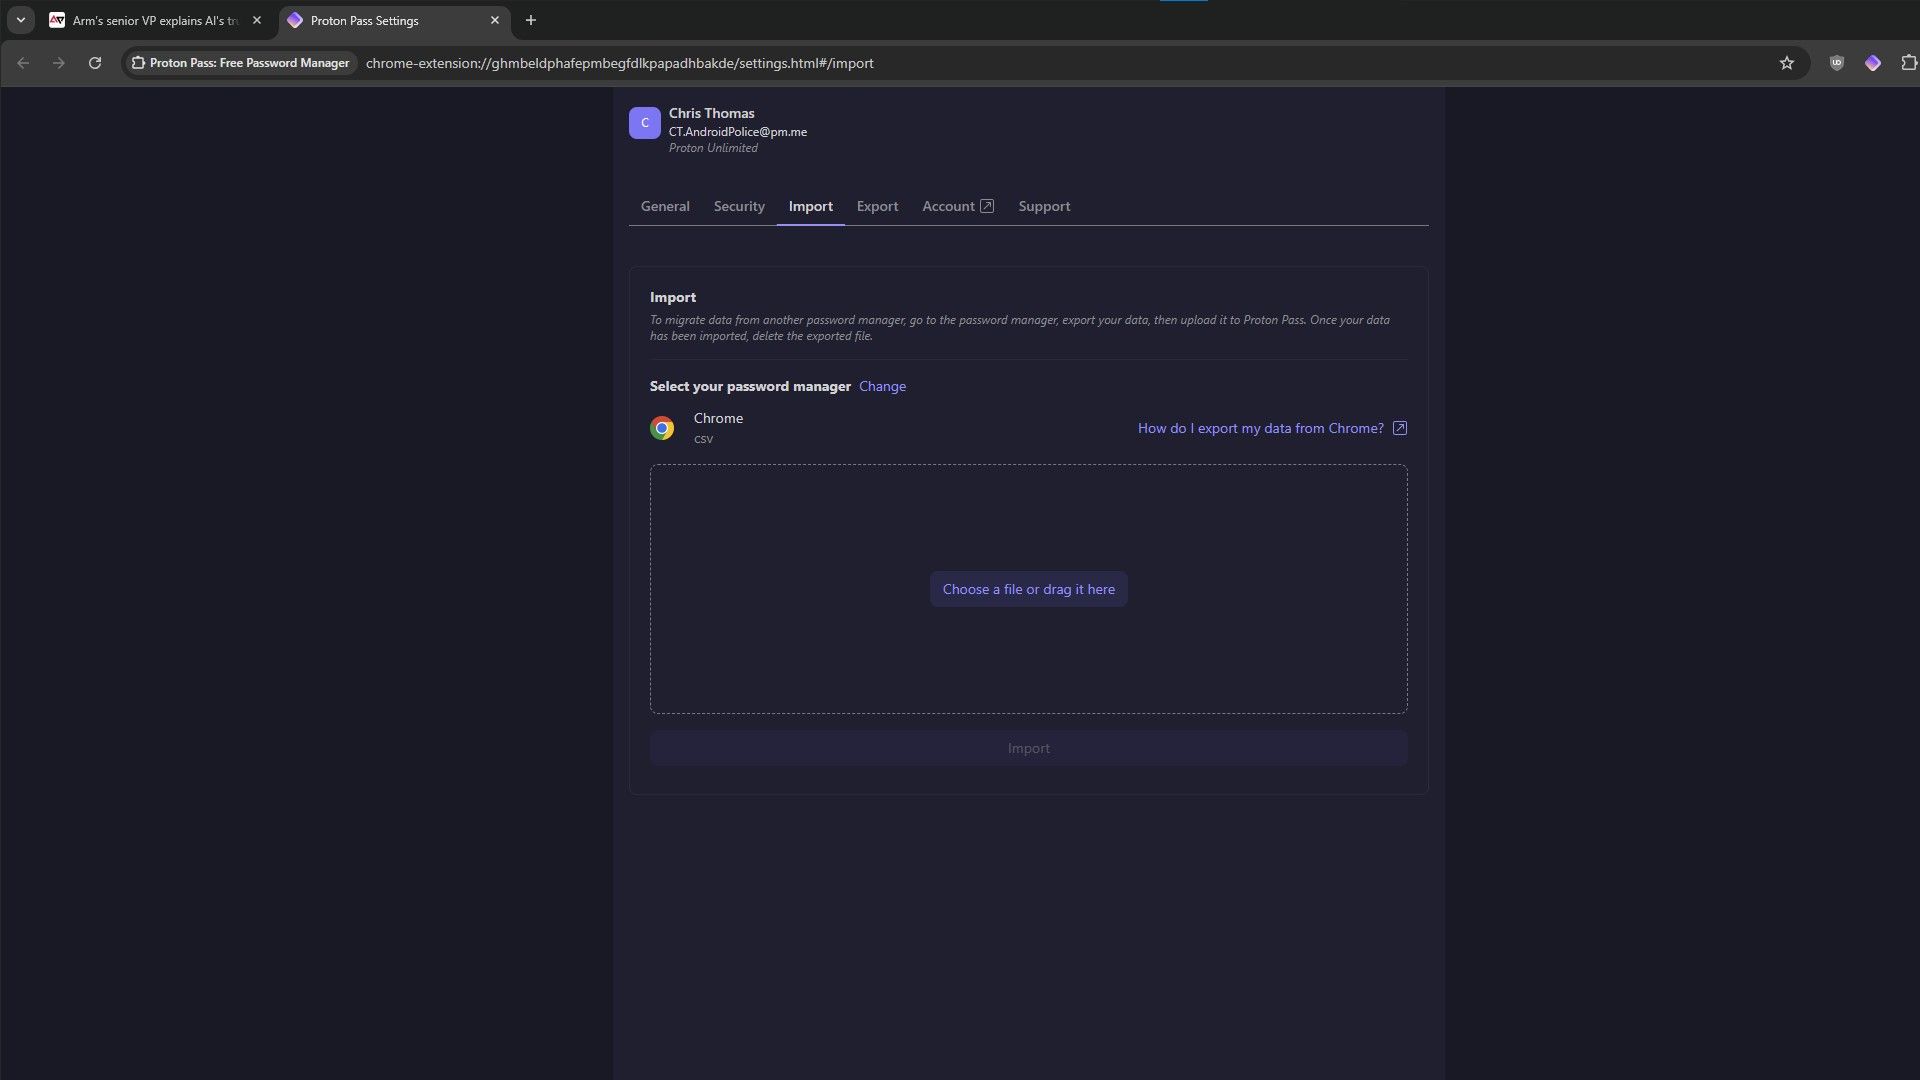The height and width of the screenshot is (1080, 1920).
Task: Click the Import button to submit file
Action: click(1029, 748)
